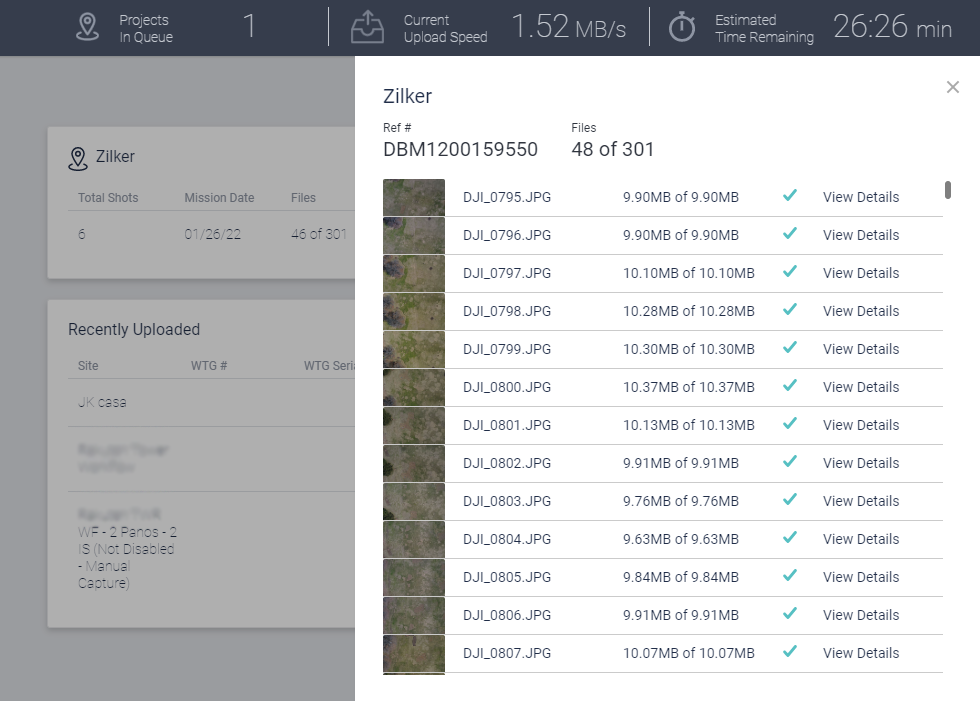This screenshot has height=701, width=980.
Task: Click the green checkmark for DJI_0806.JPG
Action: 790,614
